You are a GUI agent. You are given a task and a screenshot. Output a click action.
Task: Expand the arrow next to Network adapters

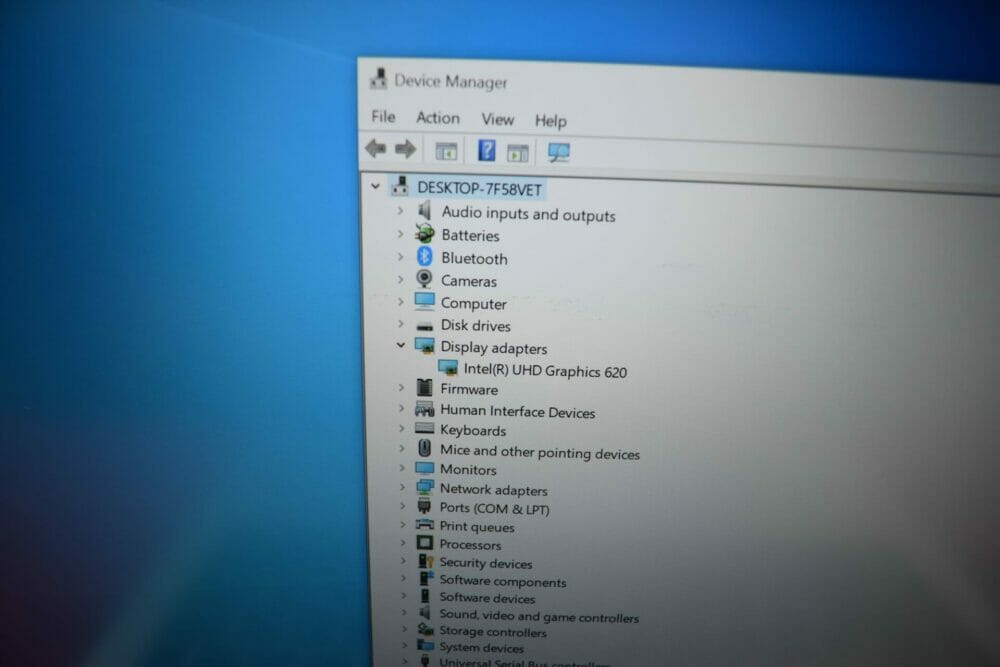402,488
